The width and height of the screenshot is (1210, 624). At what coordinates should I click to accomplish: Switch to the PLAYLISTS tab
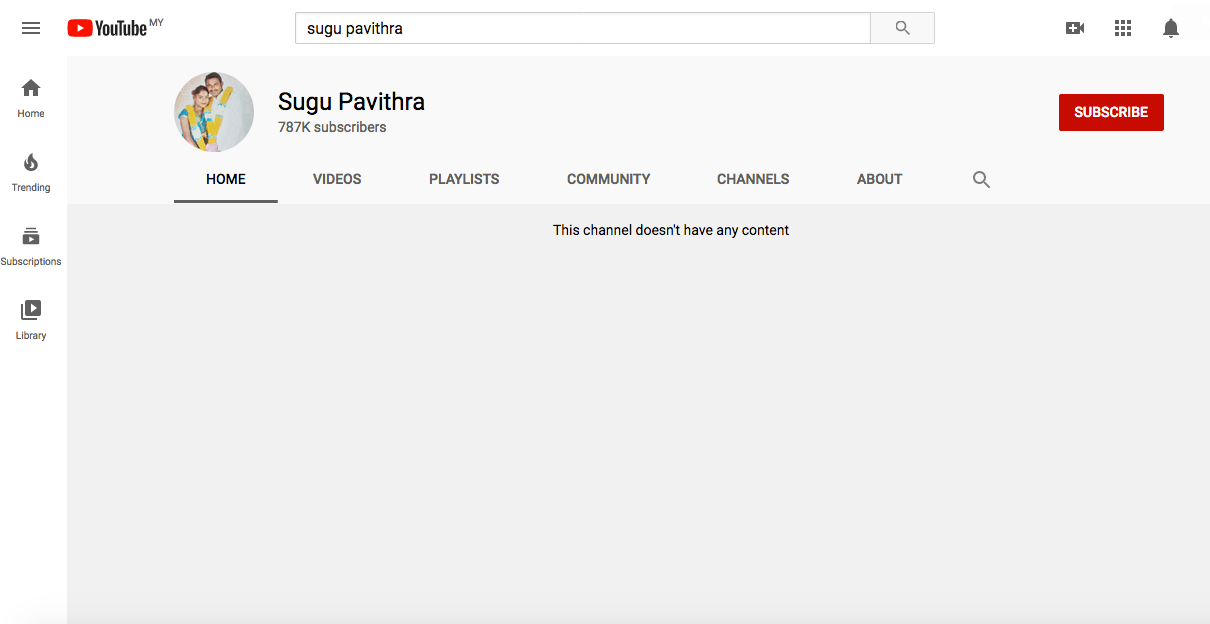[x=464, y=180]
